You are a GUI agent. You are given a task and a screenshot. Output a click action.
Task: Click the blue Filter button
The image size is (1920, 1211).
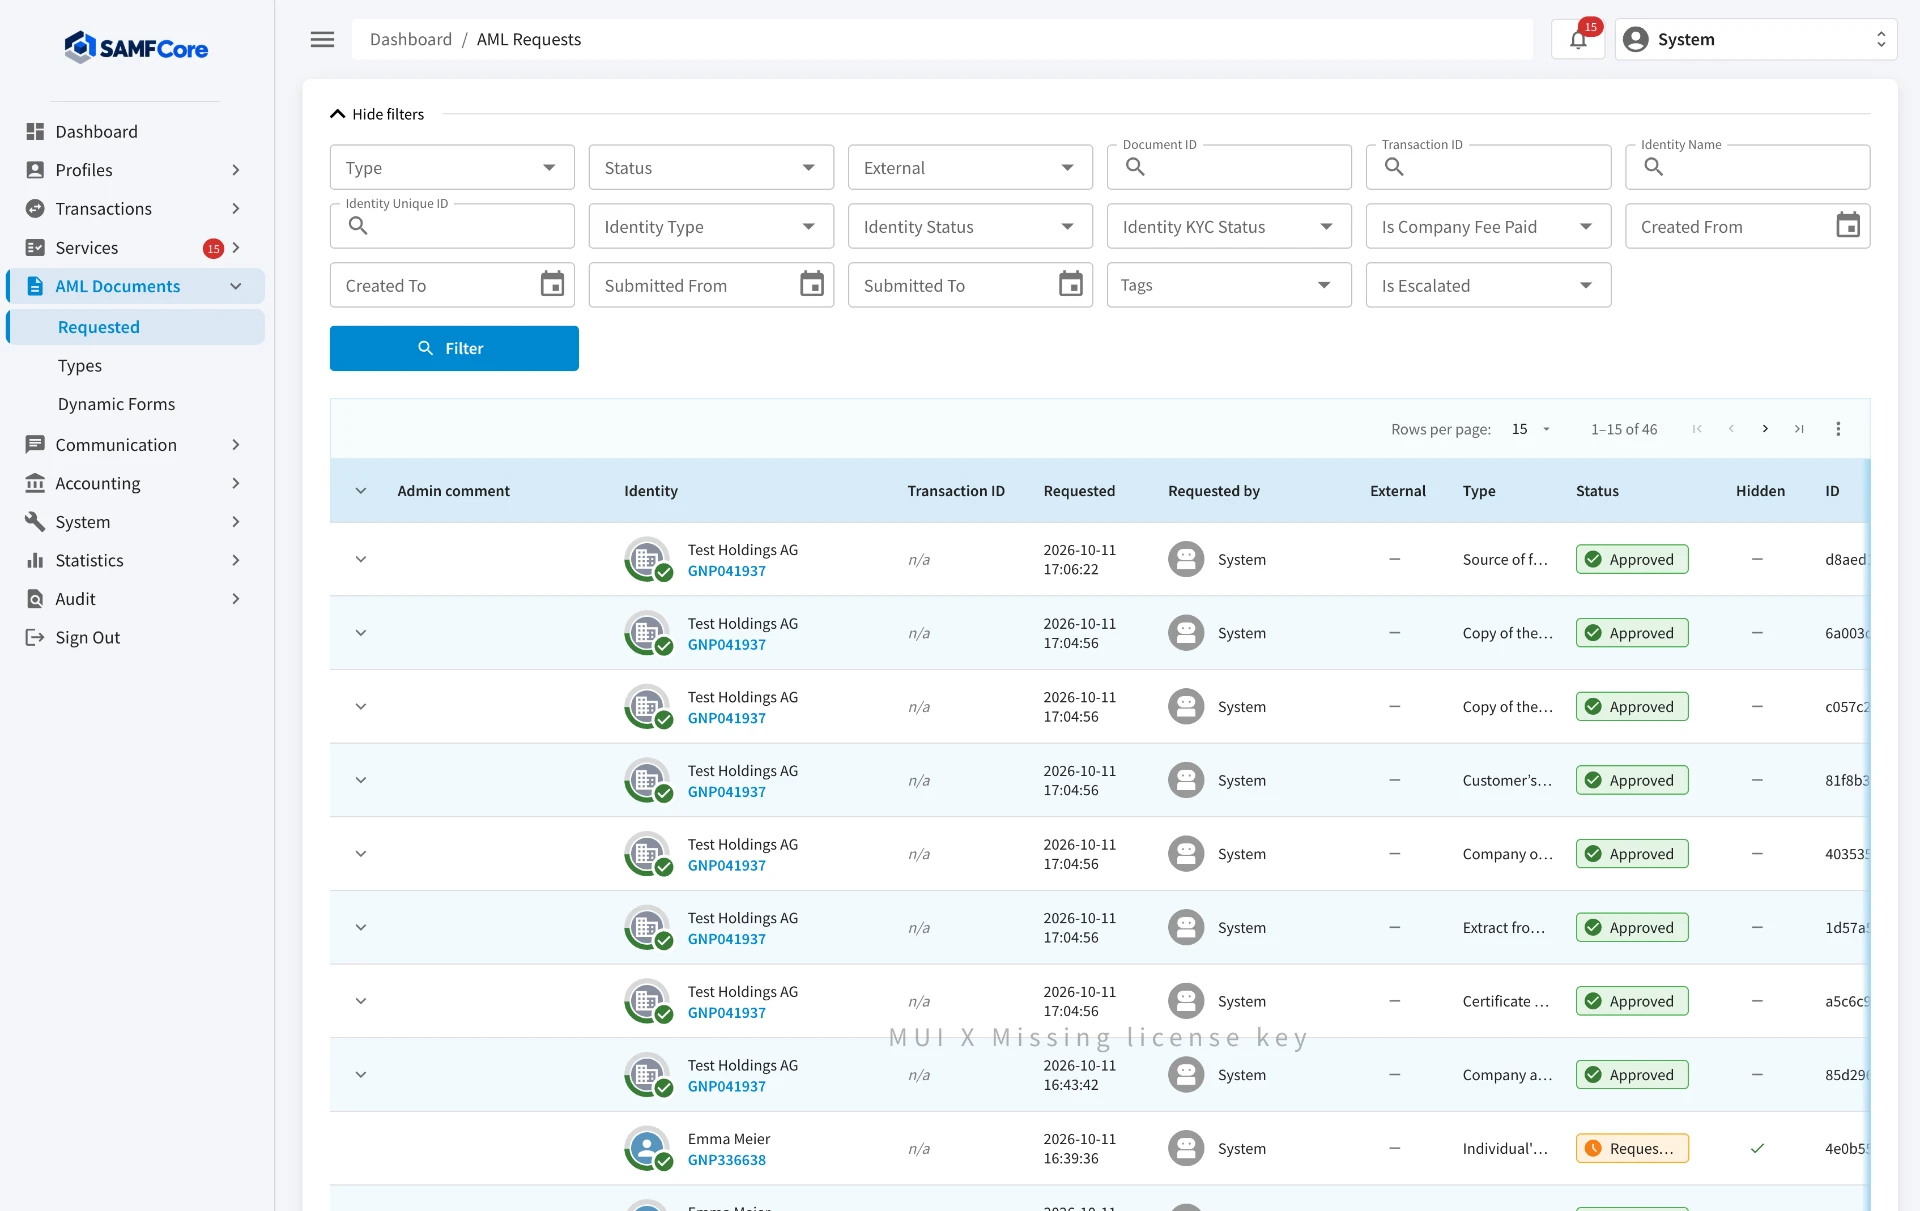454,348
